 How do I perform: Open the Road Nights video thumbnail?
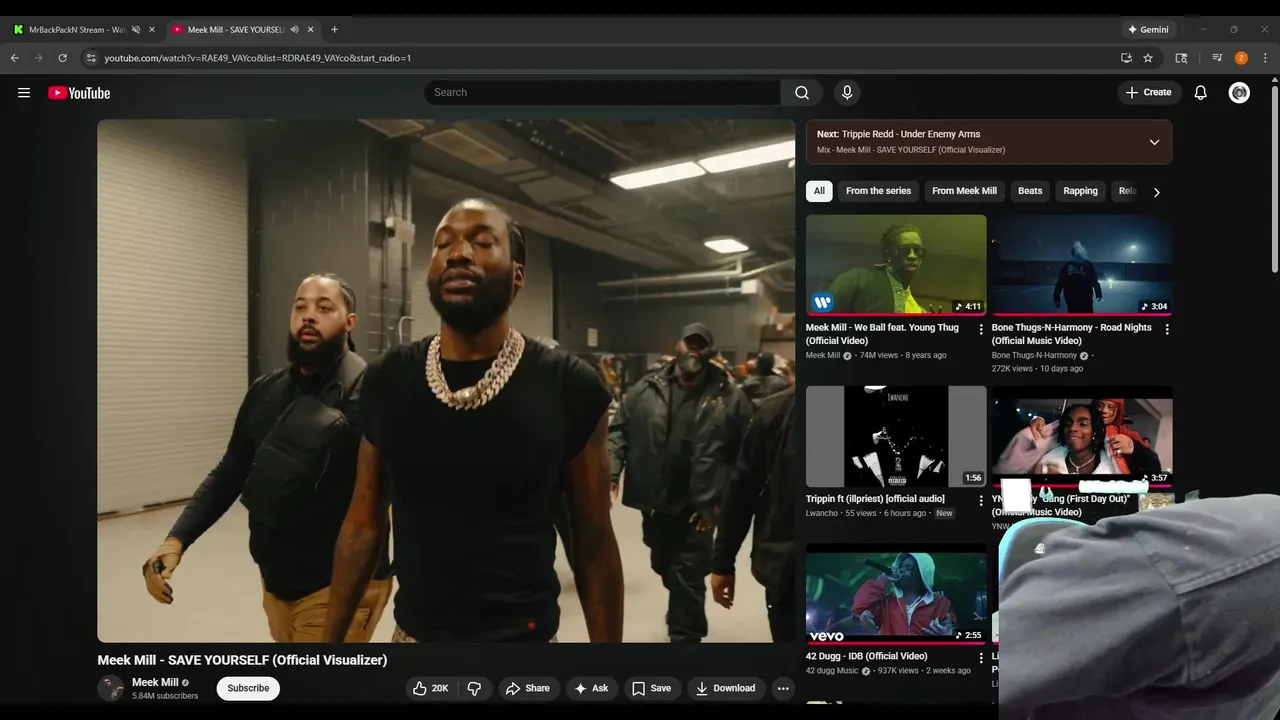point(1082,264)
